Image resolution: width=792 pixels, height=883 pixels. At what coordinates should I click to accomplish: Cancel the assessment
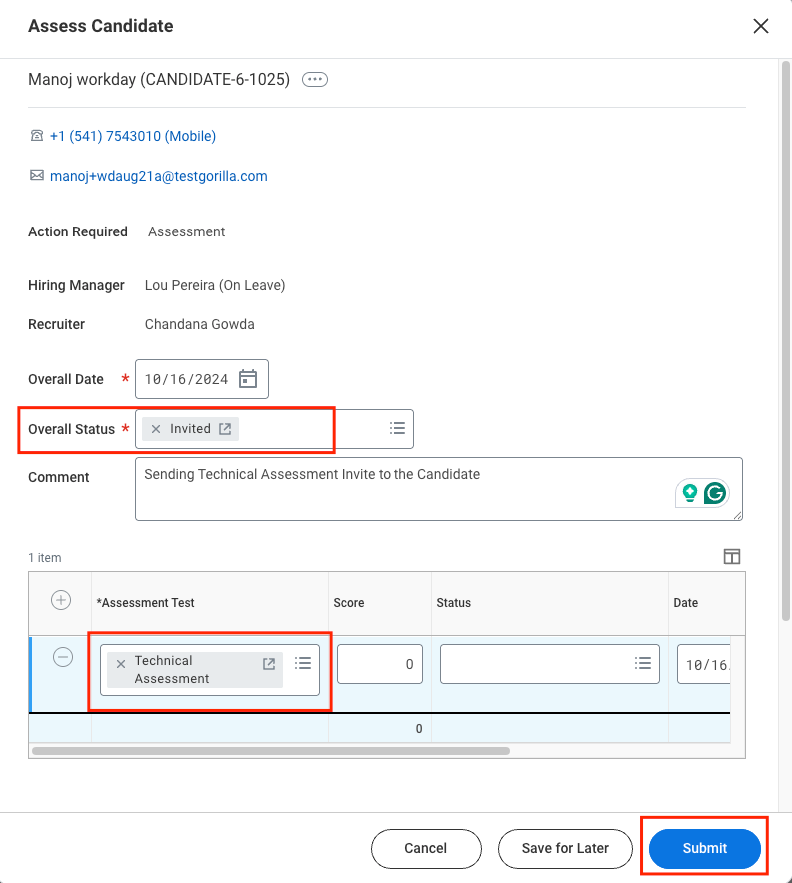(426, 848)
